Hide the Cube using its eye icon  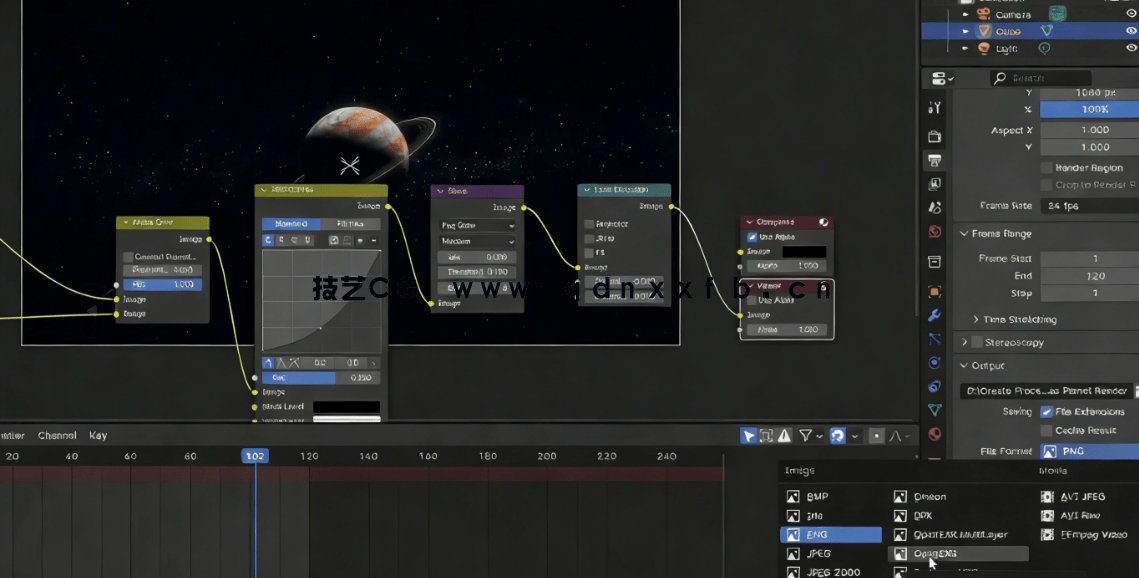[x=1131, y=31]
